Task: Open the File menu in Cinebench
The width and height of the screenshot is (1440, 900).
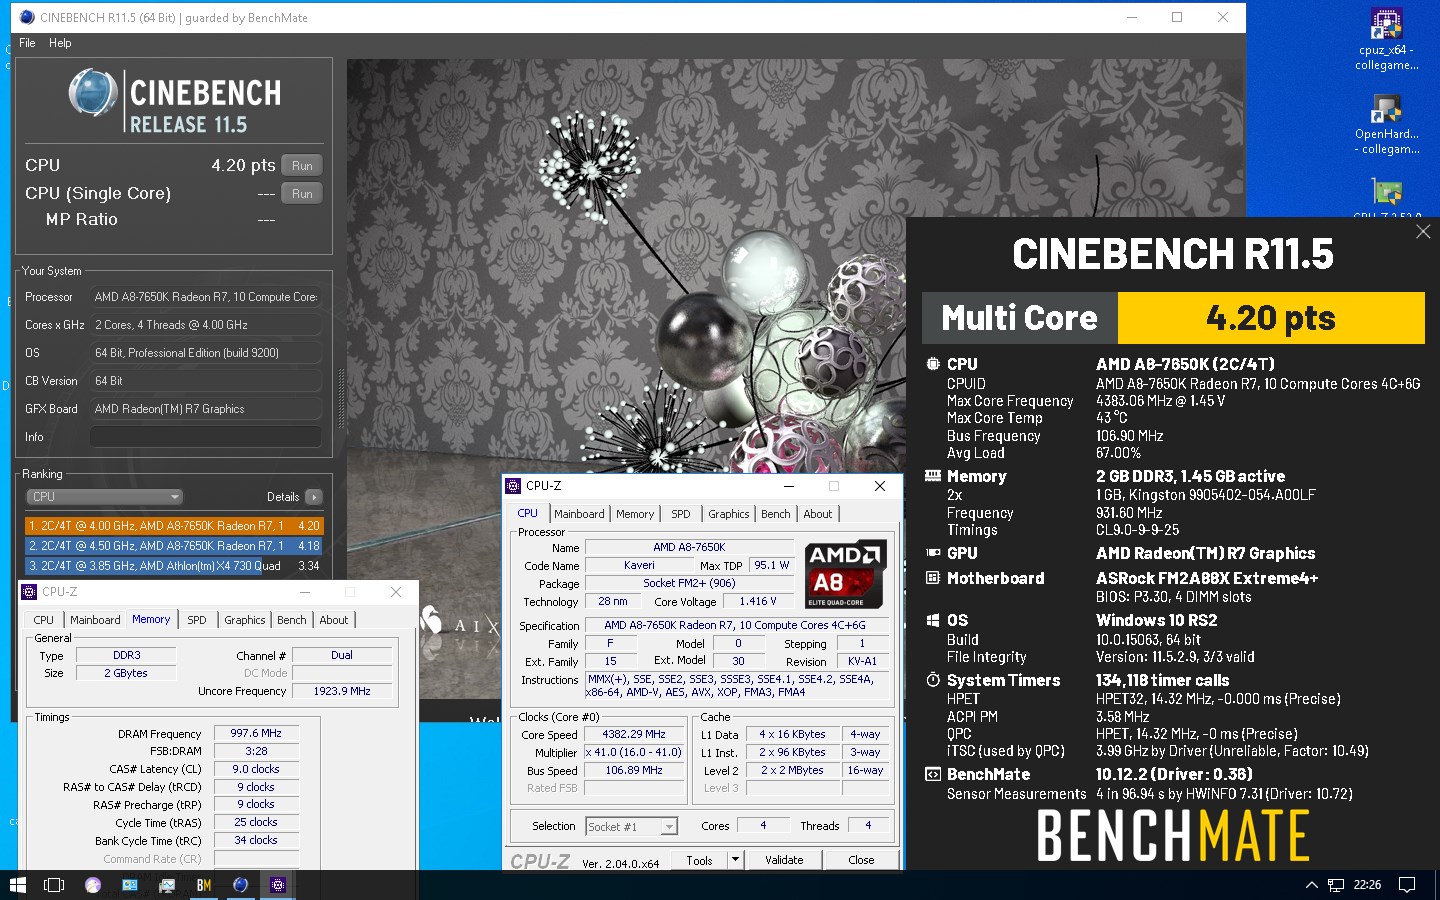Action: [x=27, y=43]
